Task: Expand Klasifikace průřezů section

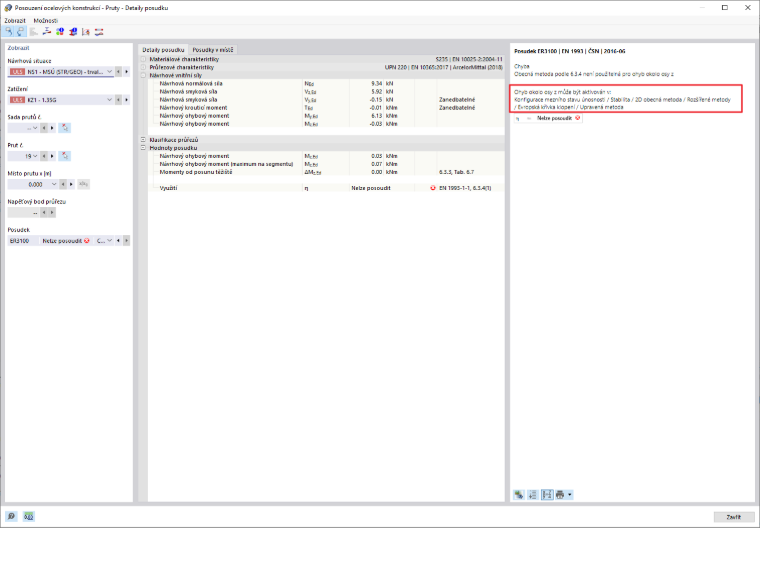Action: [143, 140]
